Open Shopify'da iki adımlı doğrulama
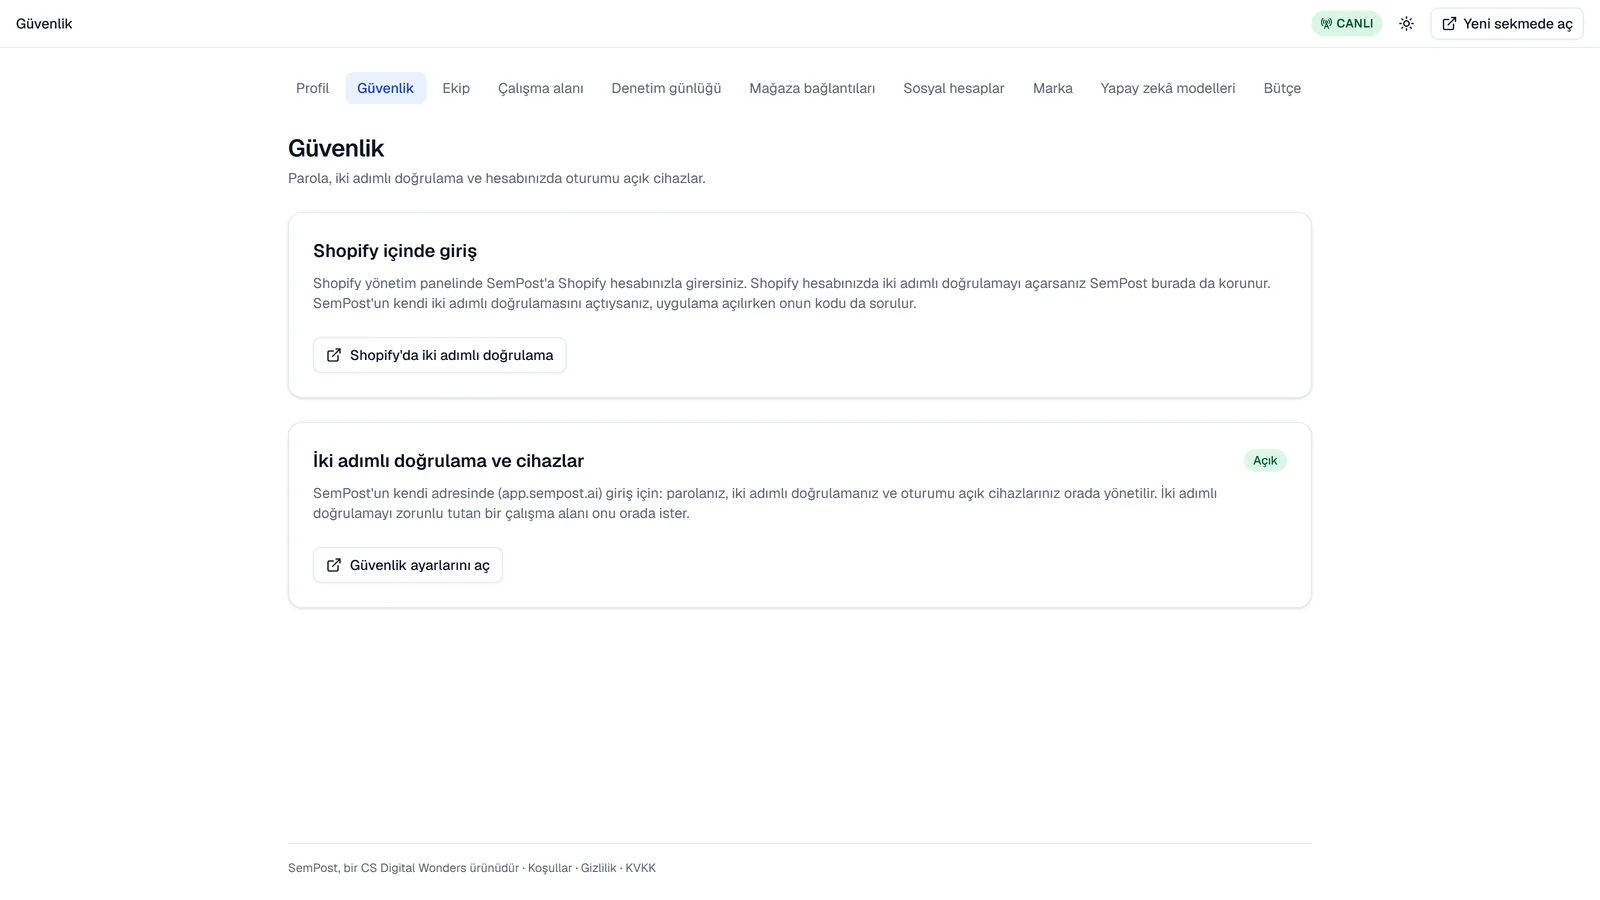 coord(440,355)
